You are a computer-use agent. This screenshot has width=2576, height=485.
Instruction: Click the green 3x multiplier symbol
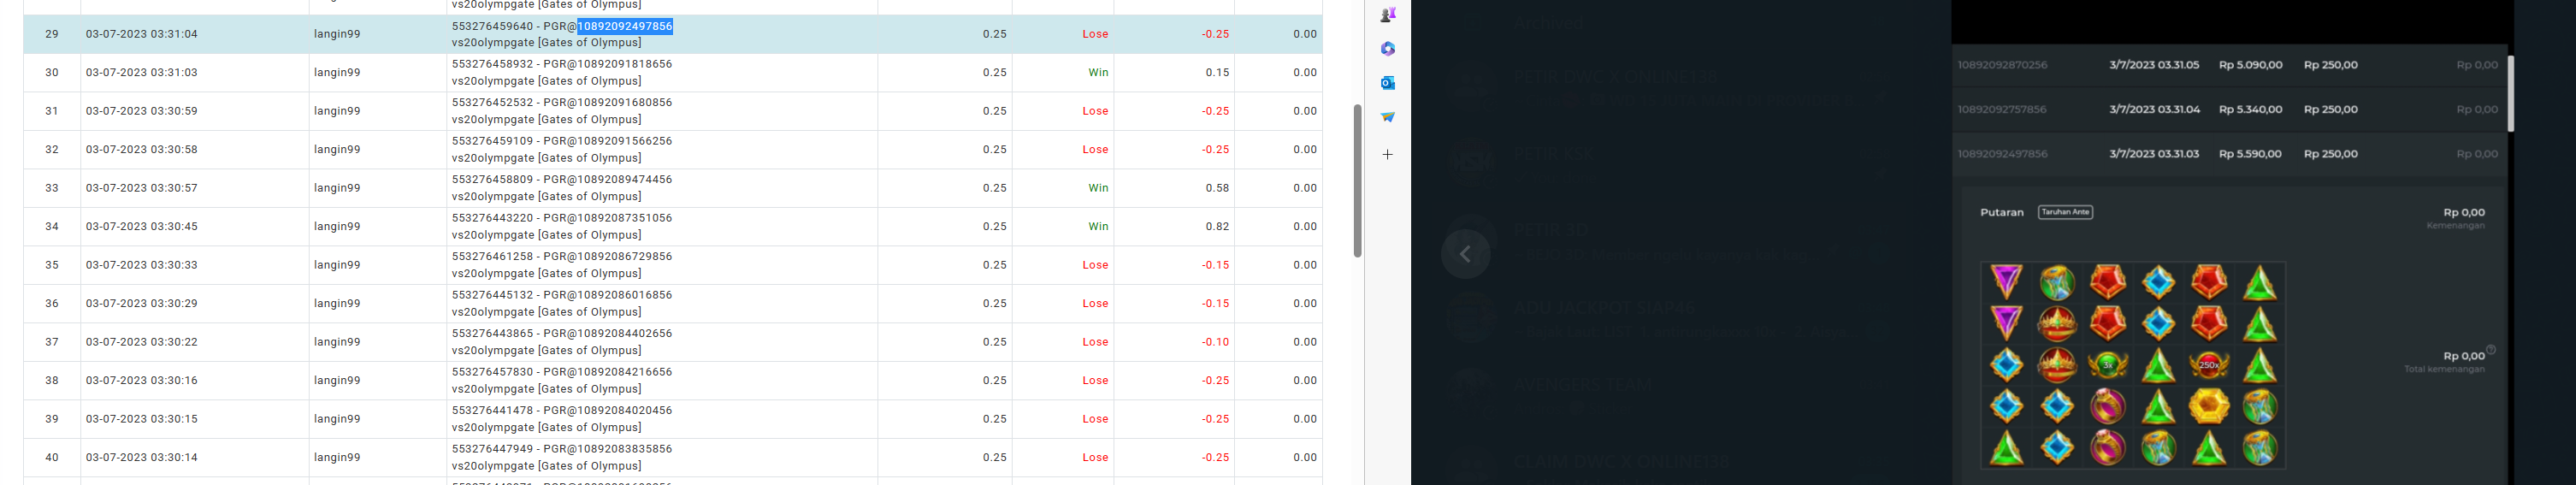[x=2107, y=365]
